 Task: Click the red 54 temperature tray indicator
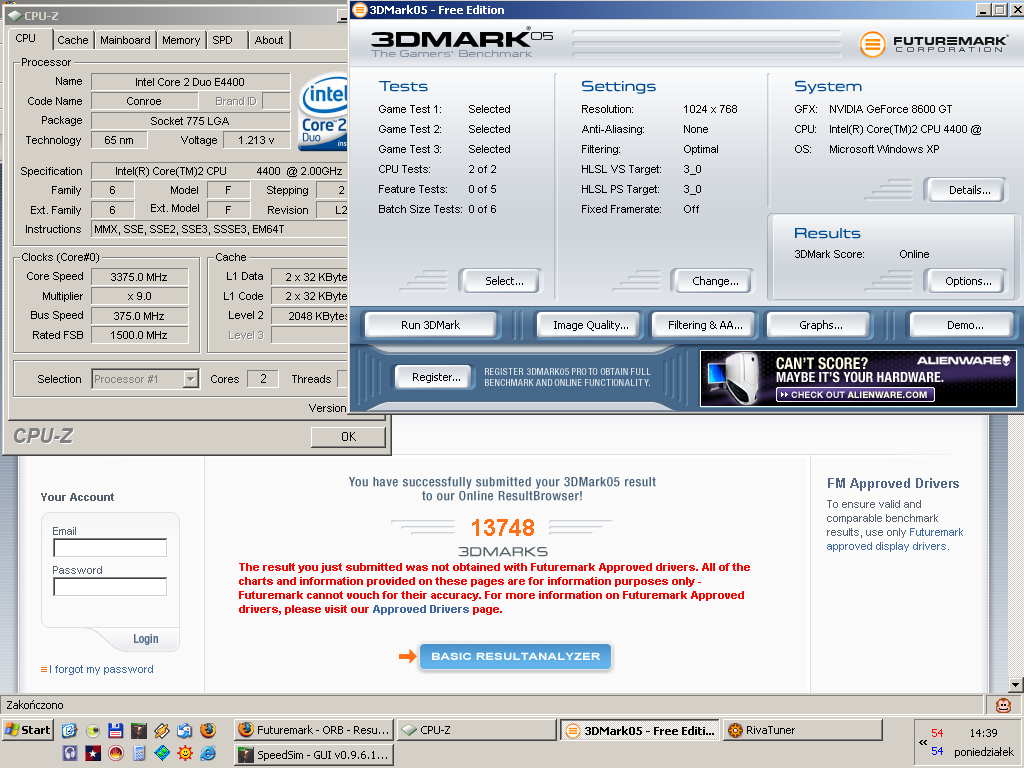[x=937, y=733]
